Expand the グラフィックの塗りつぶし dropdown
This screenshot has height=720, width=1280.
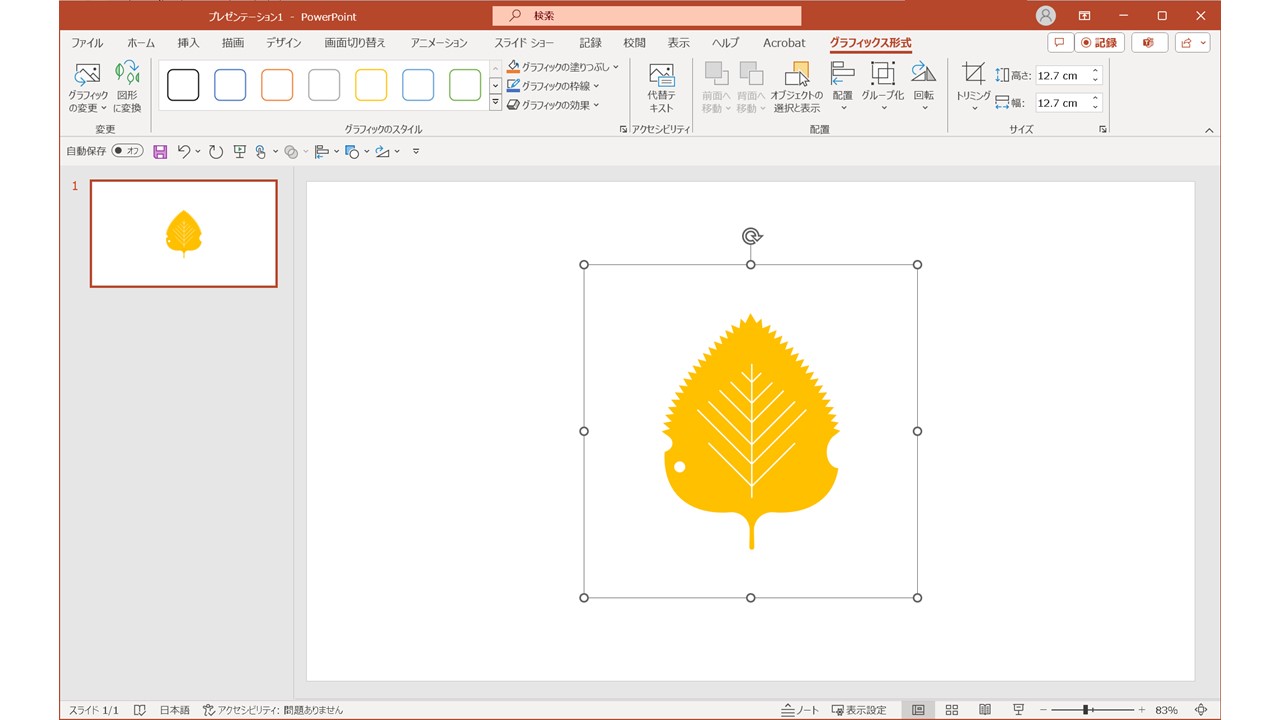click(x=616, y=67)
